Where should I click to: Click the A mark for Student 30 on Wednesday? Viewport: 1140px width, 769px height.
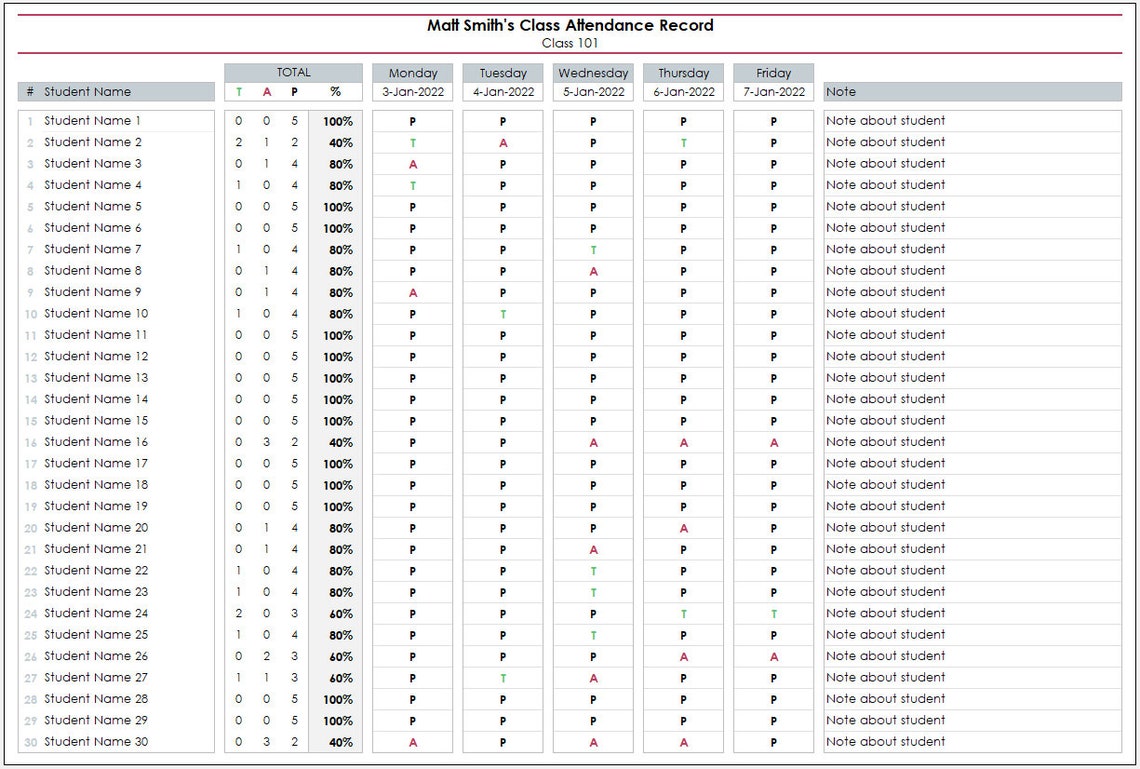pos(592,741)
